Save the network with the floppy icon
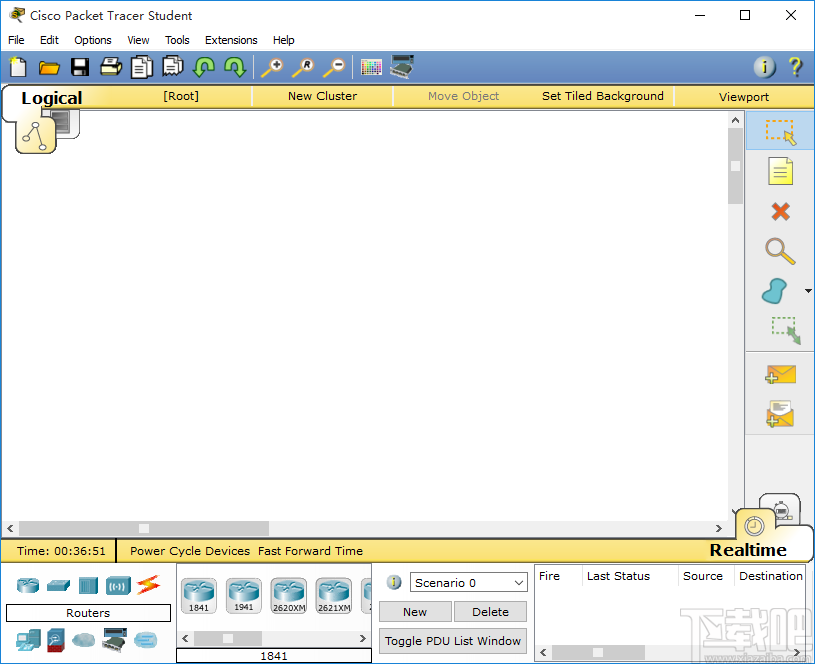The image size is (815, 664). (x=80, y=67)
